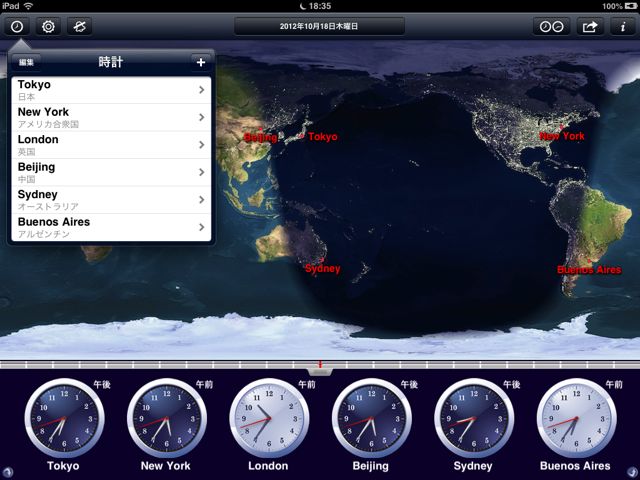Open the info 'i' button

click(623, 27)
